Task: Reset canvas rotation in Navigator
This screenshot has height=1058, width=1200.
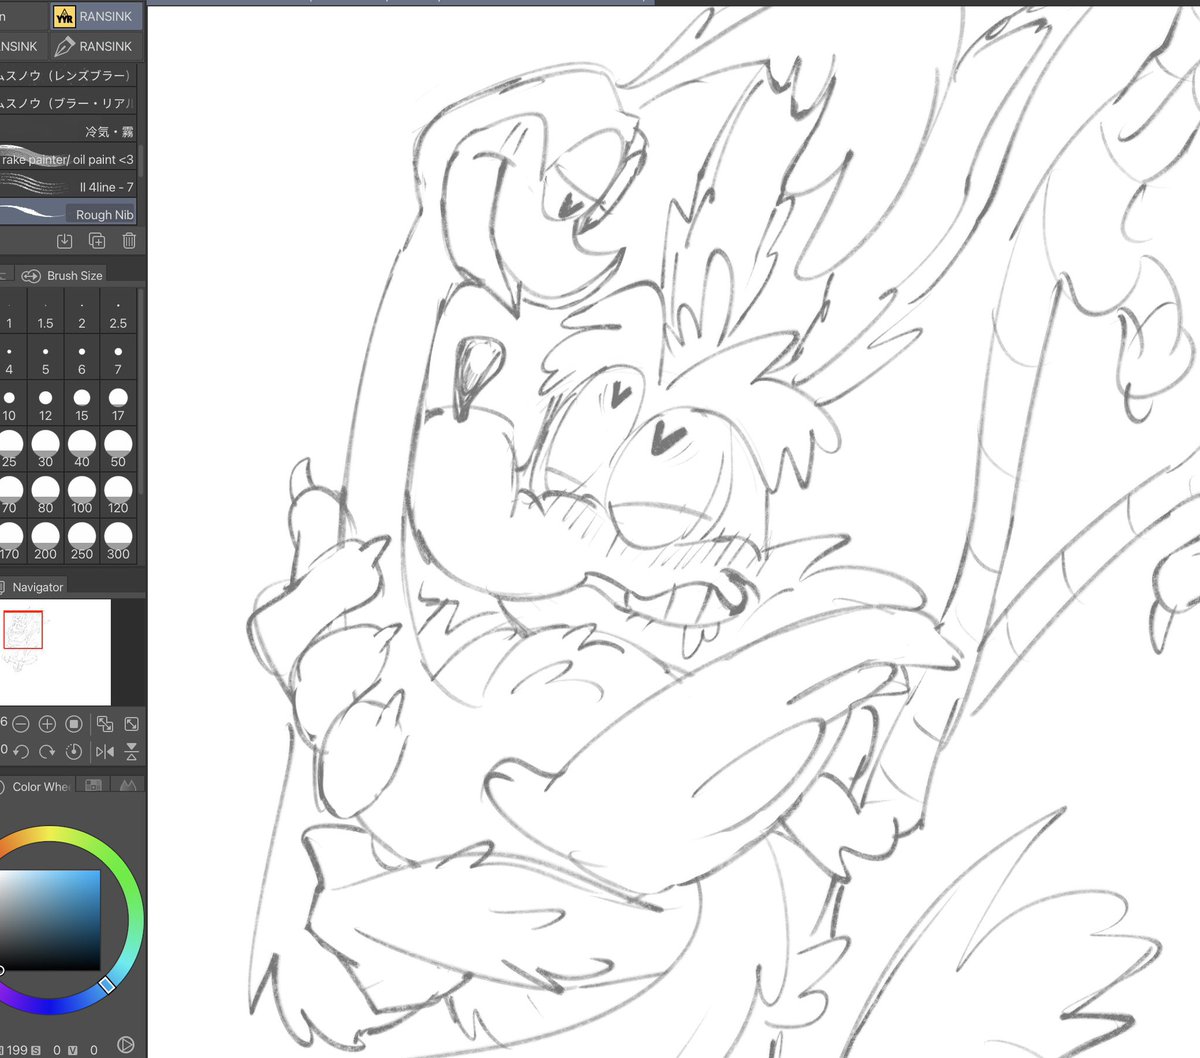Action: 73,751
